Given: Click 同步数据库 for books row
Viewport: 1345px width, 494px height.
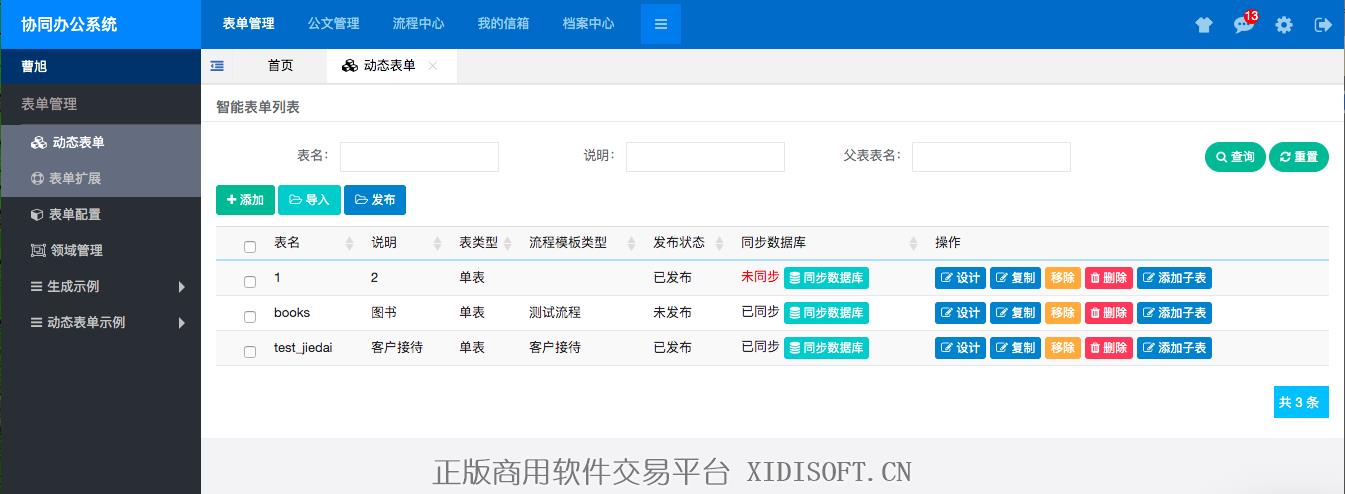Looking at the screenshot, I should 826,313.
